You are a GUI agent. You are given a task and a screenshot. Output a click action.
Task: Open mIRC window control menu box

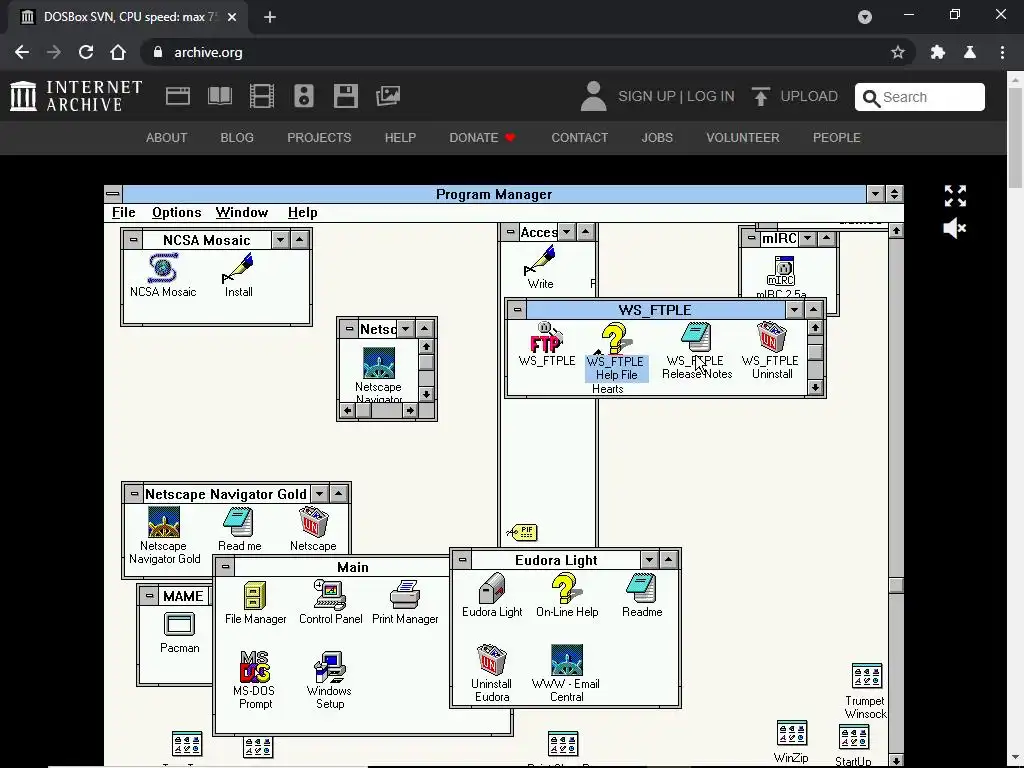coord(752,238)
